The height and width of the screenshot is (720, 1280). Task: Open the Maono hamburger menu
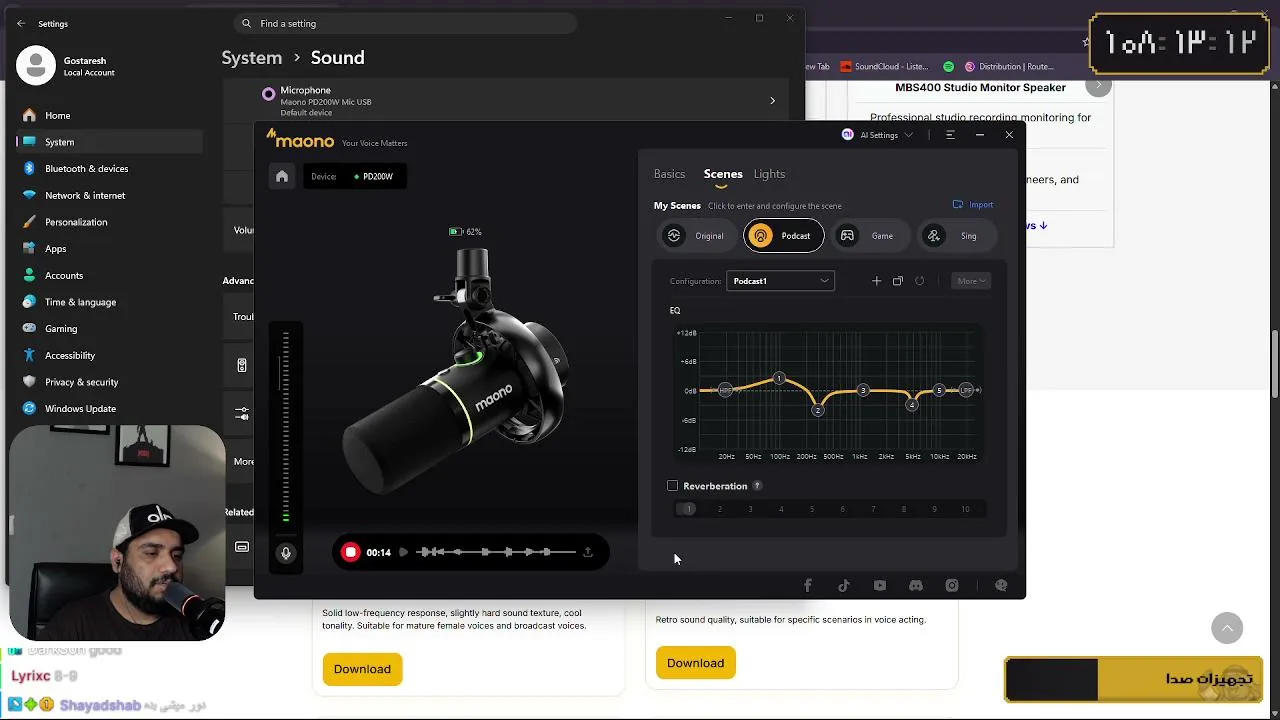(950, 135)
